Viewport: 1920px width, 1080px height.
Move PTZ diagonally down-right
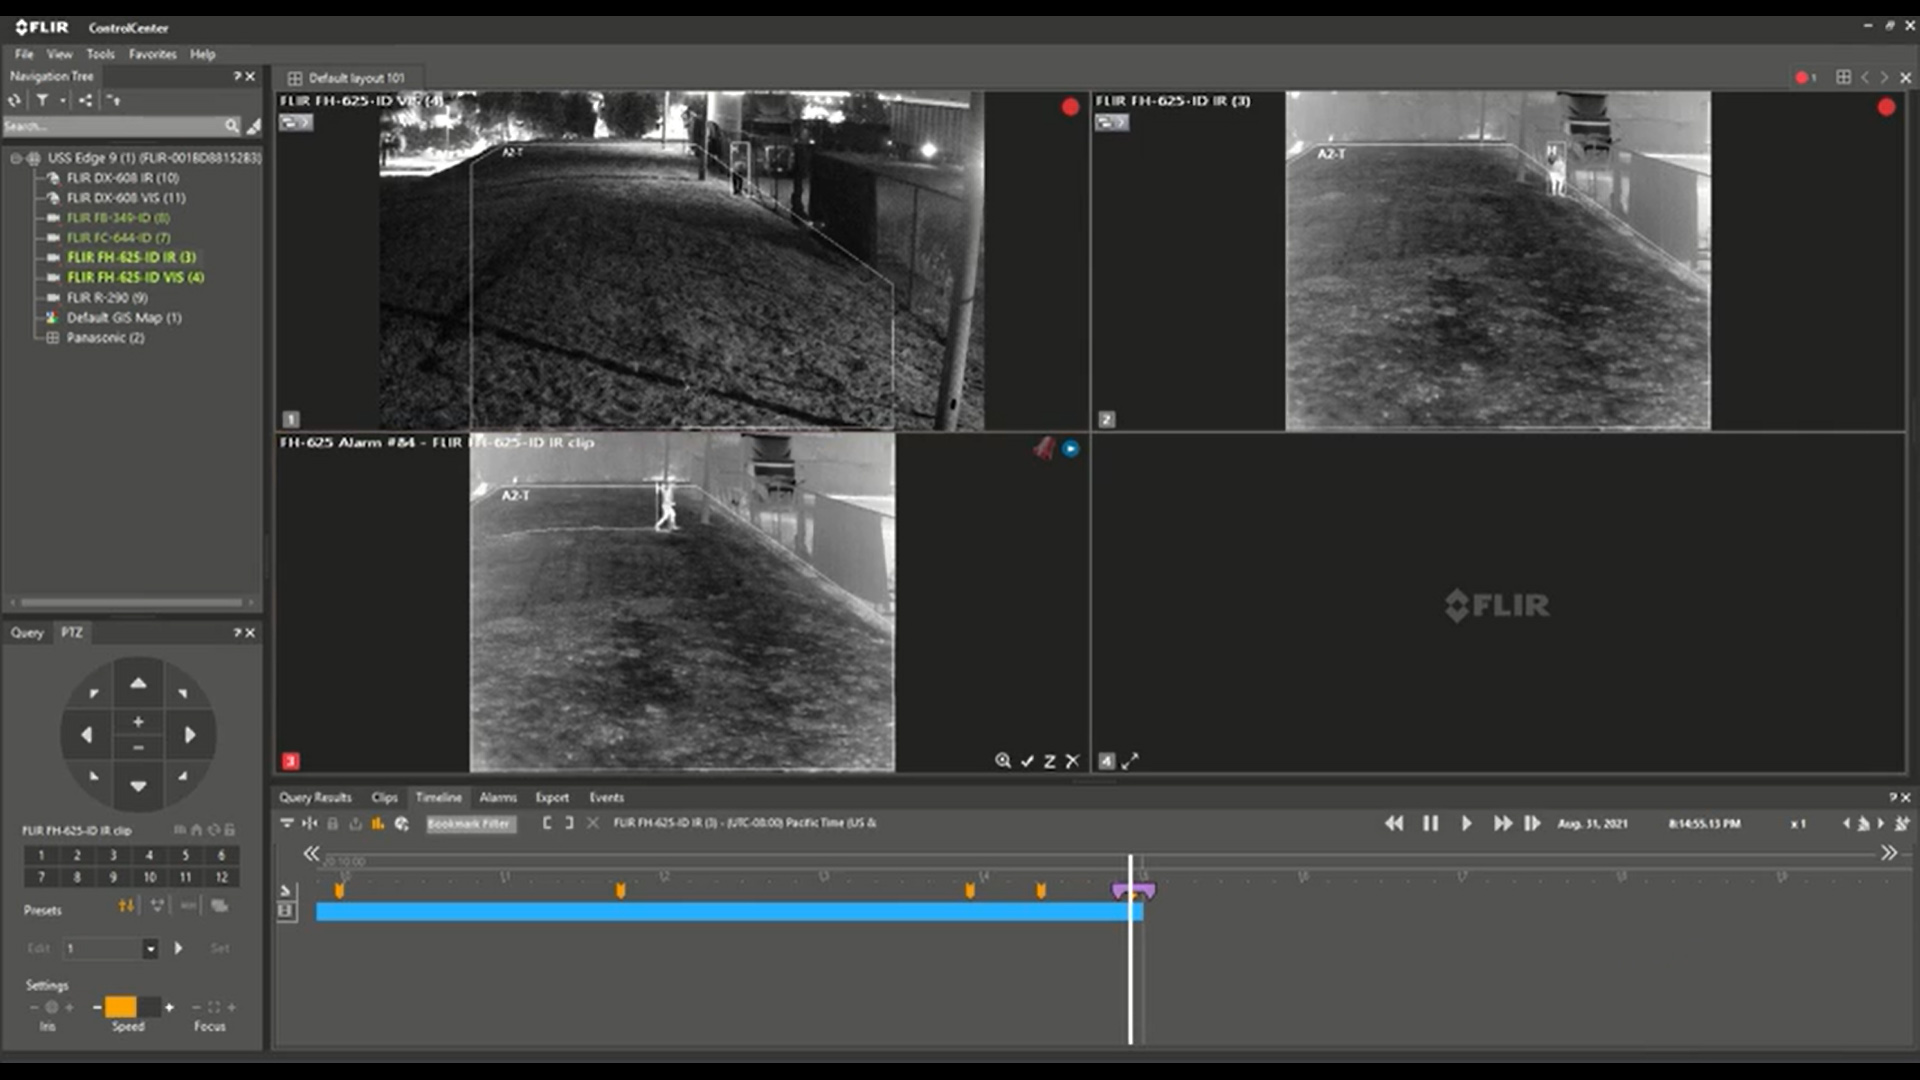point(182,776)
